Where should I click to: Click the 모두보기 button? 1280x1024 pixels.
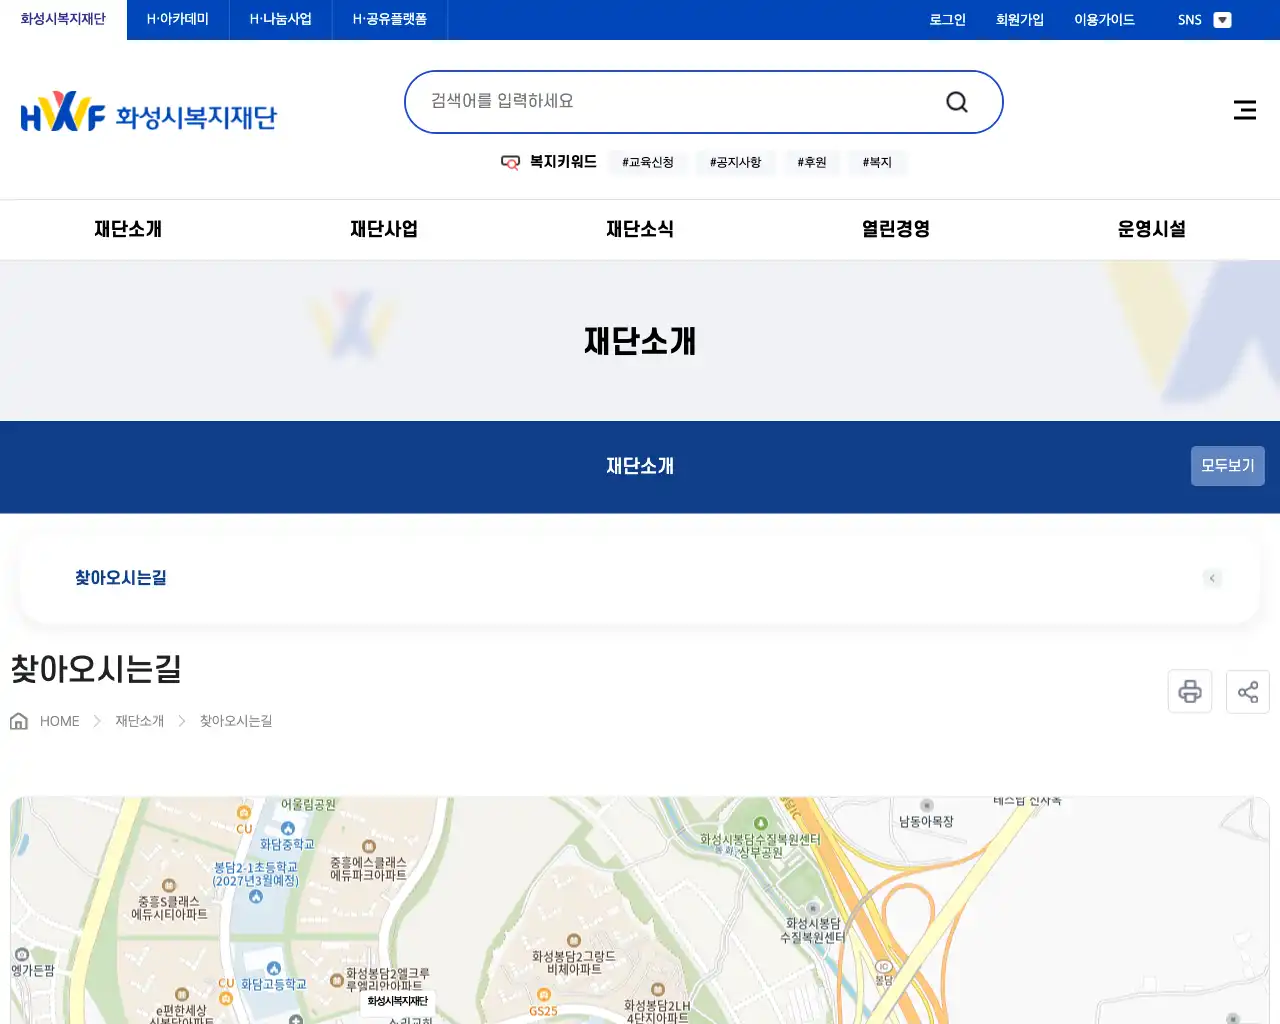click(1227, 466)
